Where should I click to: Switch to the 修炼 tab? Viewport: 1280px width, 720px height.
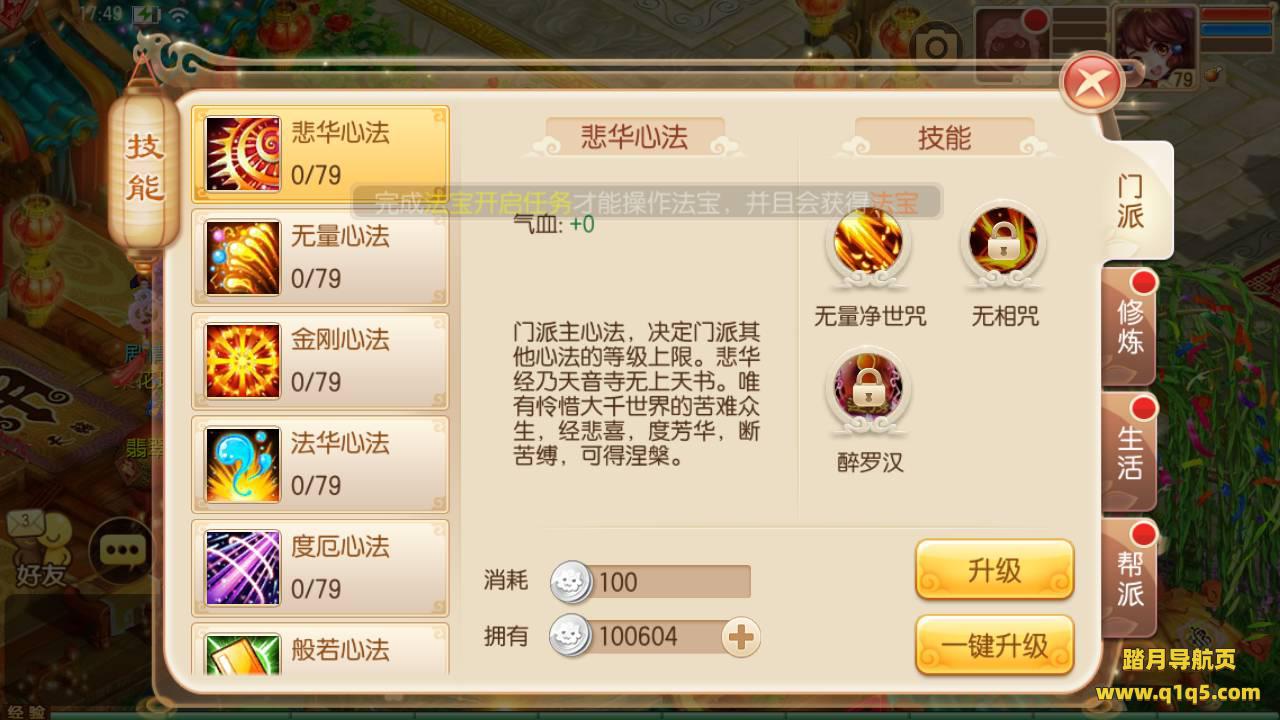point(1130,326)
